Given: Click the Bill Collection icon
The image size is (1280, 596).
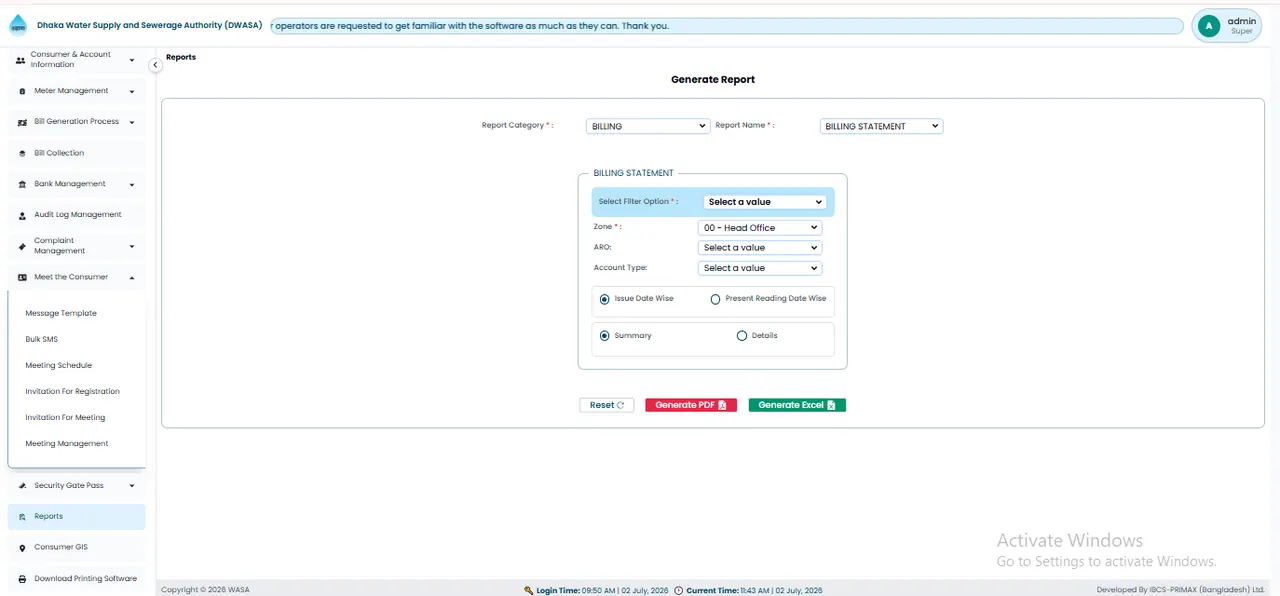Looking at the screenshot, I should coord(22,153).
